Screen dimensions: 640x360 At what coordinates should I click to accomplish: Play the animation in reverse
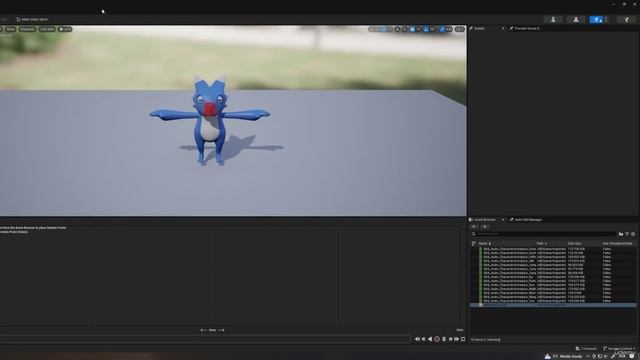[430, 339]
